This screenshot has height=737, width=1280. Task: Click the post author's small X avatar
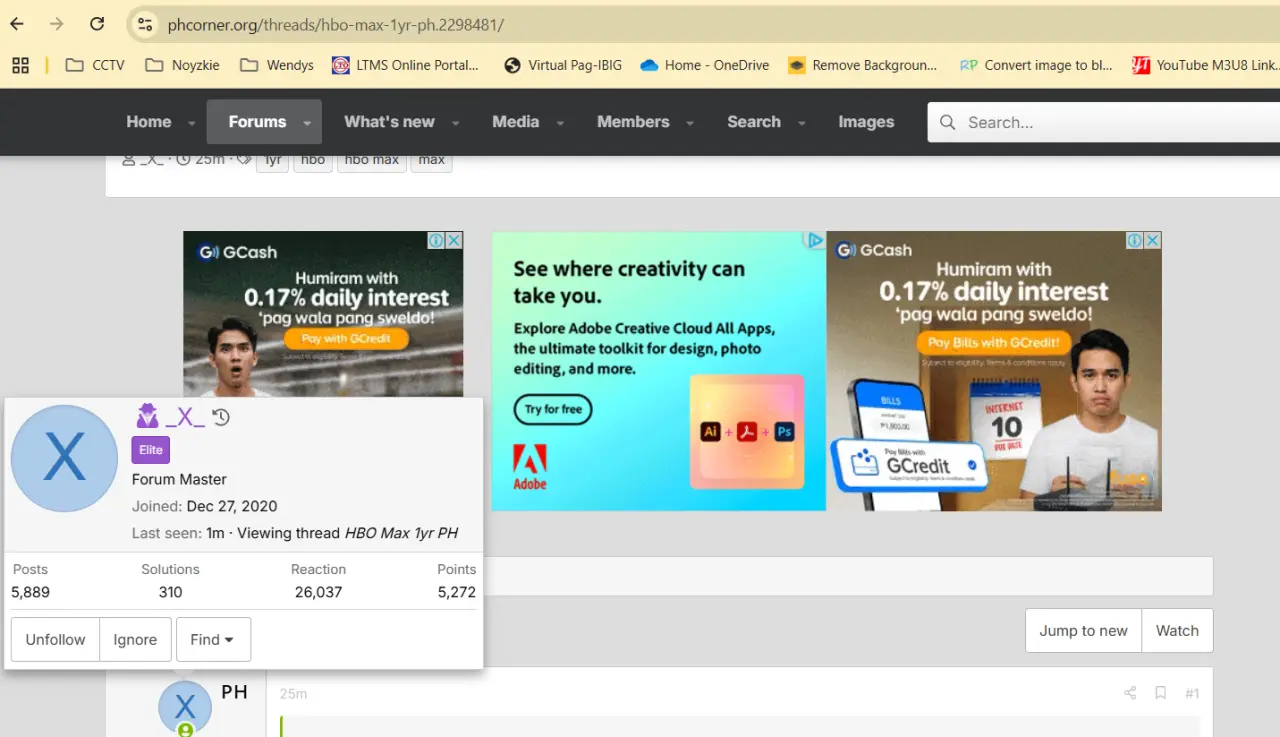tap(185, 707)
